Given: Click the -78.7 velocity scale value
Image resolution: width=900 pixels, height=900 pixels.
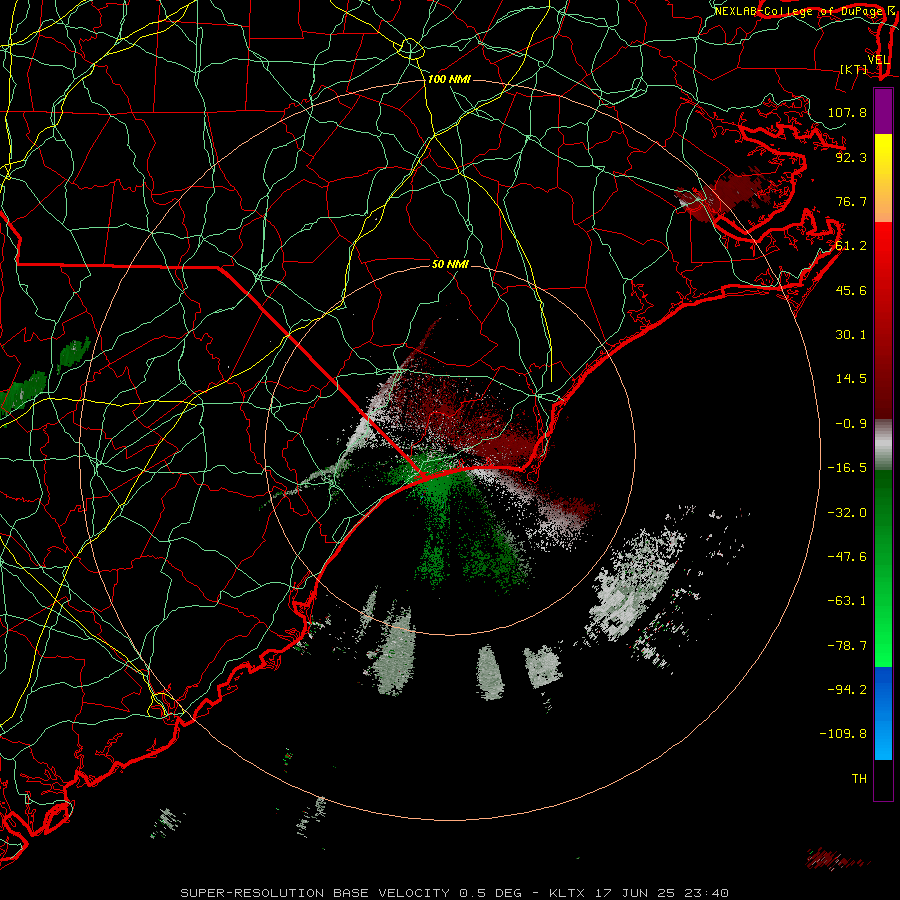Looking at the screenshot, I should [847, 646].
